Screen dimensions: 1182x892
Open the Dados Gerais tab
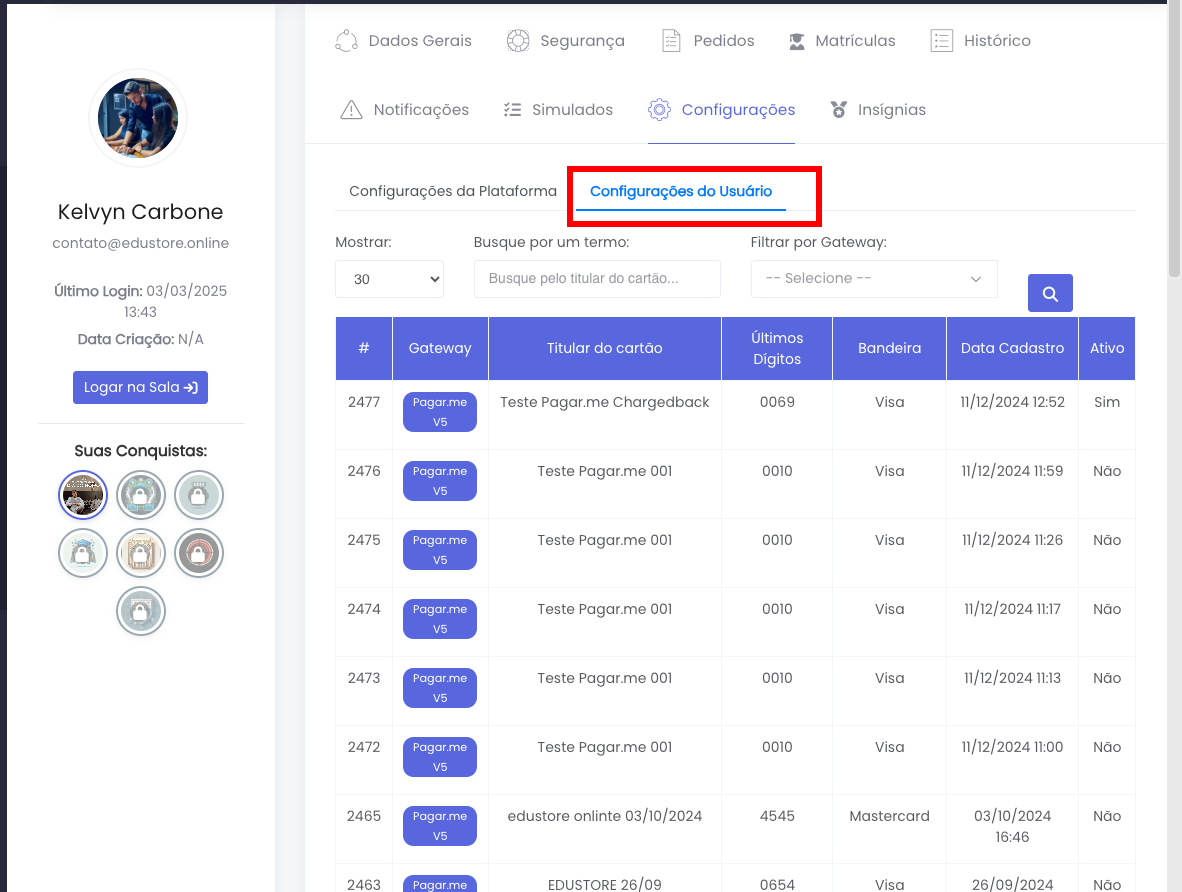tap(403, 41)
